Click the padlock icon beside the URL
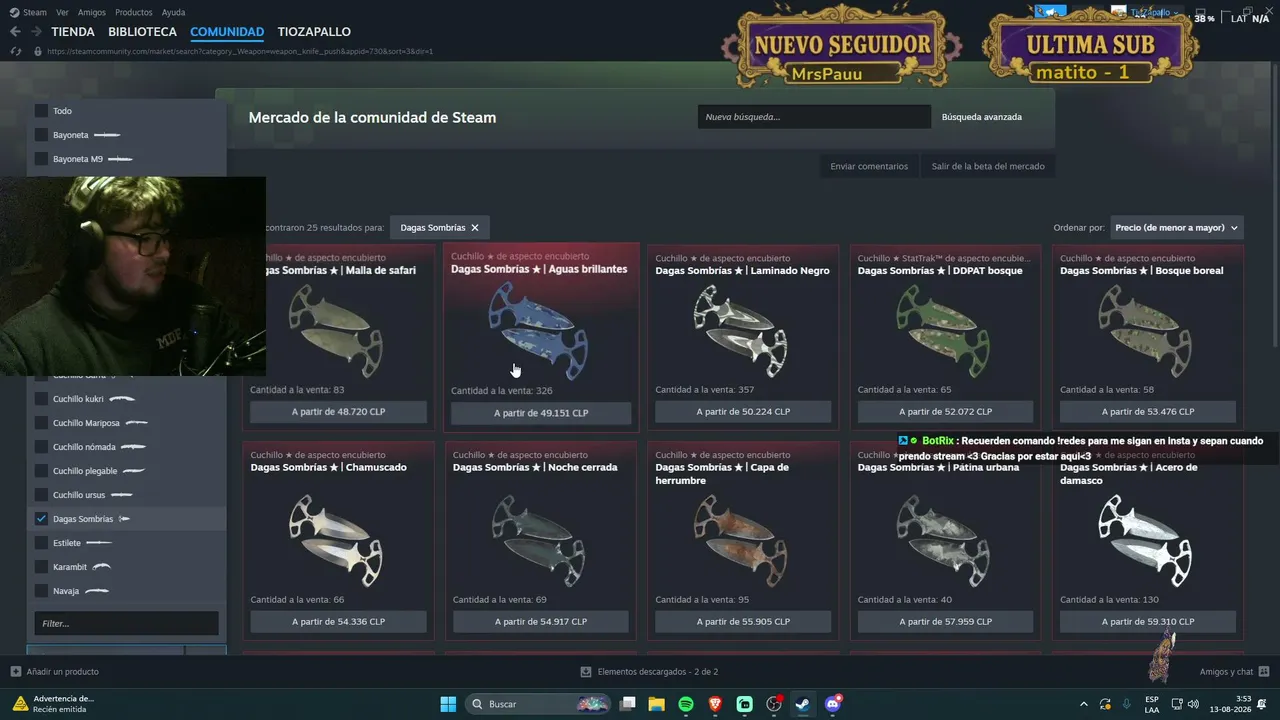This screenshot has height=720, width=1280. (38, 51)
